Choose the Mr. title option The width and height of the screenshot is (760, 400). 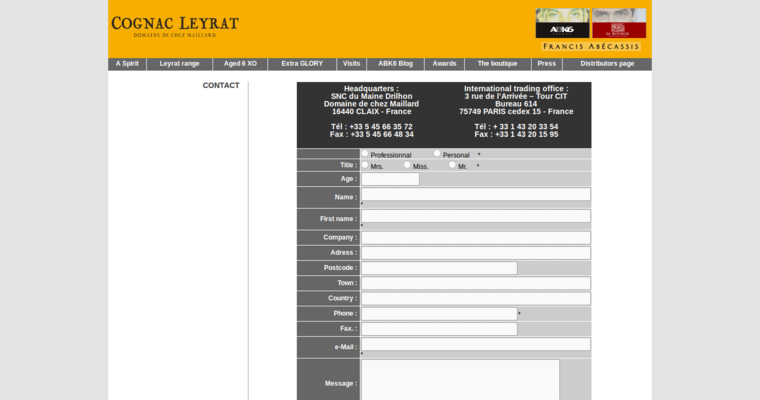coord(452,165)
